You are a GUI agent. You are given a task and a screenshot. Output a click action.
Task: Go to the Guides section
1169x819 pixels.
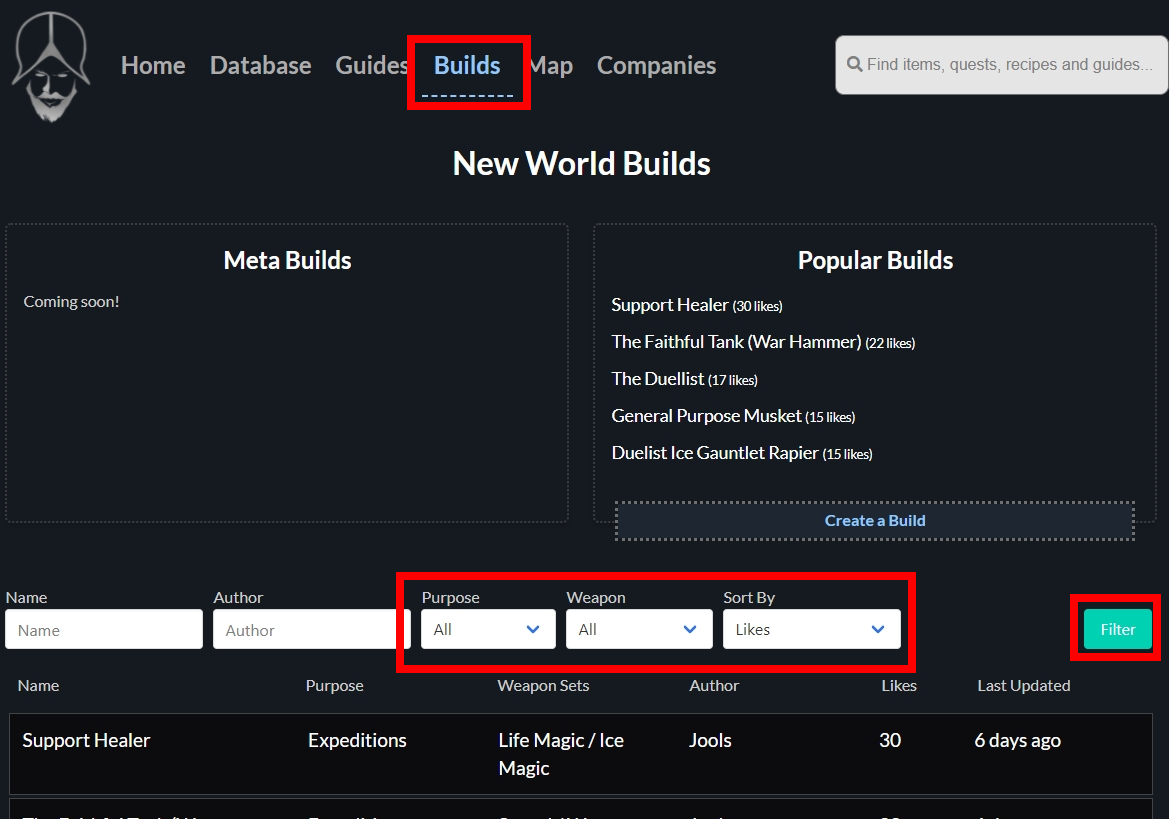point(371,66)
